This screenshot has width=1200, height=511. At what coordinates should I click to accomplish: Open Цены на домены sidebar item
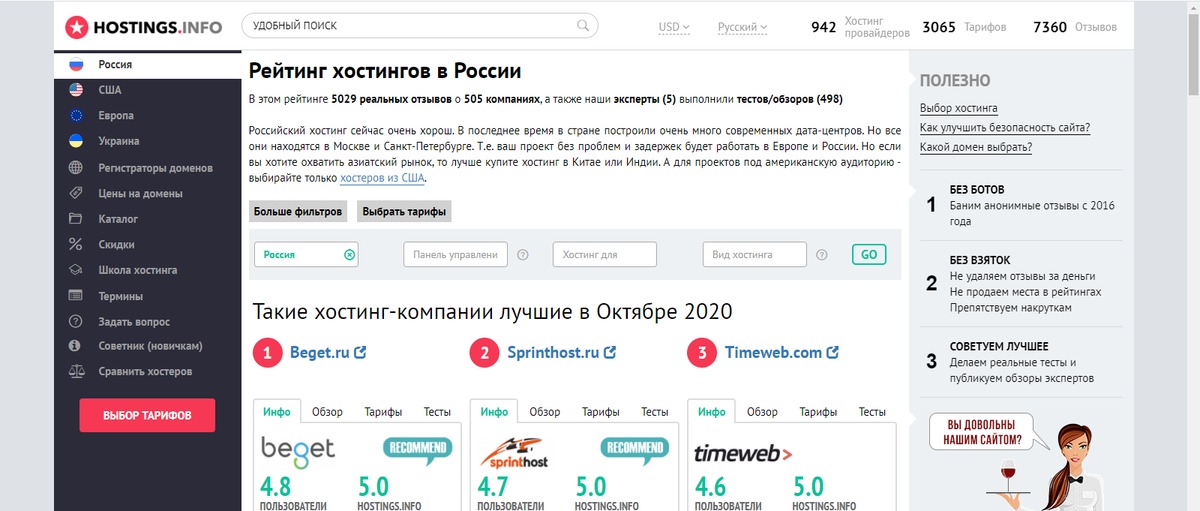point(140,193)
